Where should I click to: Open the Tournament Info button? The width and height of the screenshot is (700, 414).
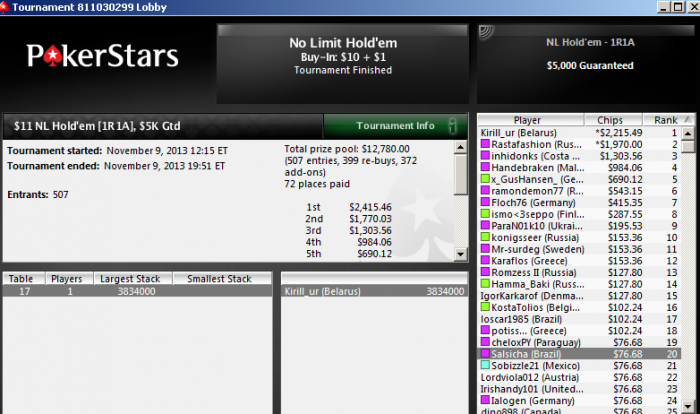click(x=395, y=126)
